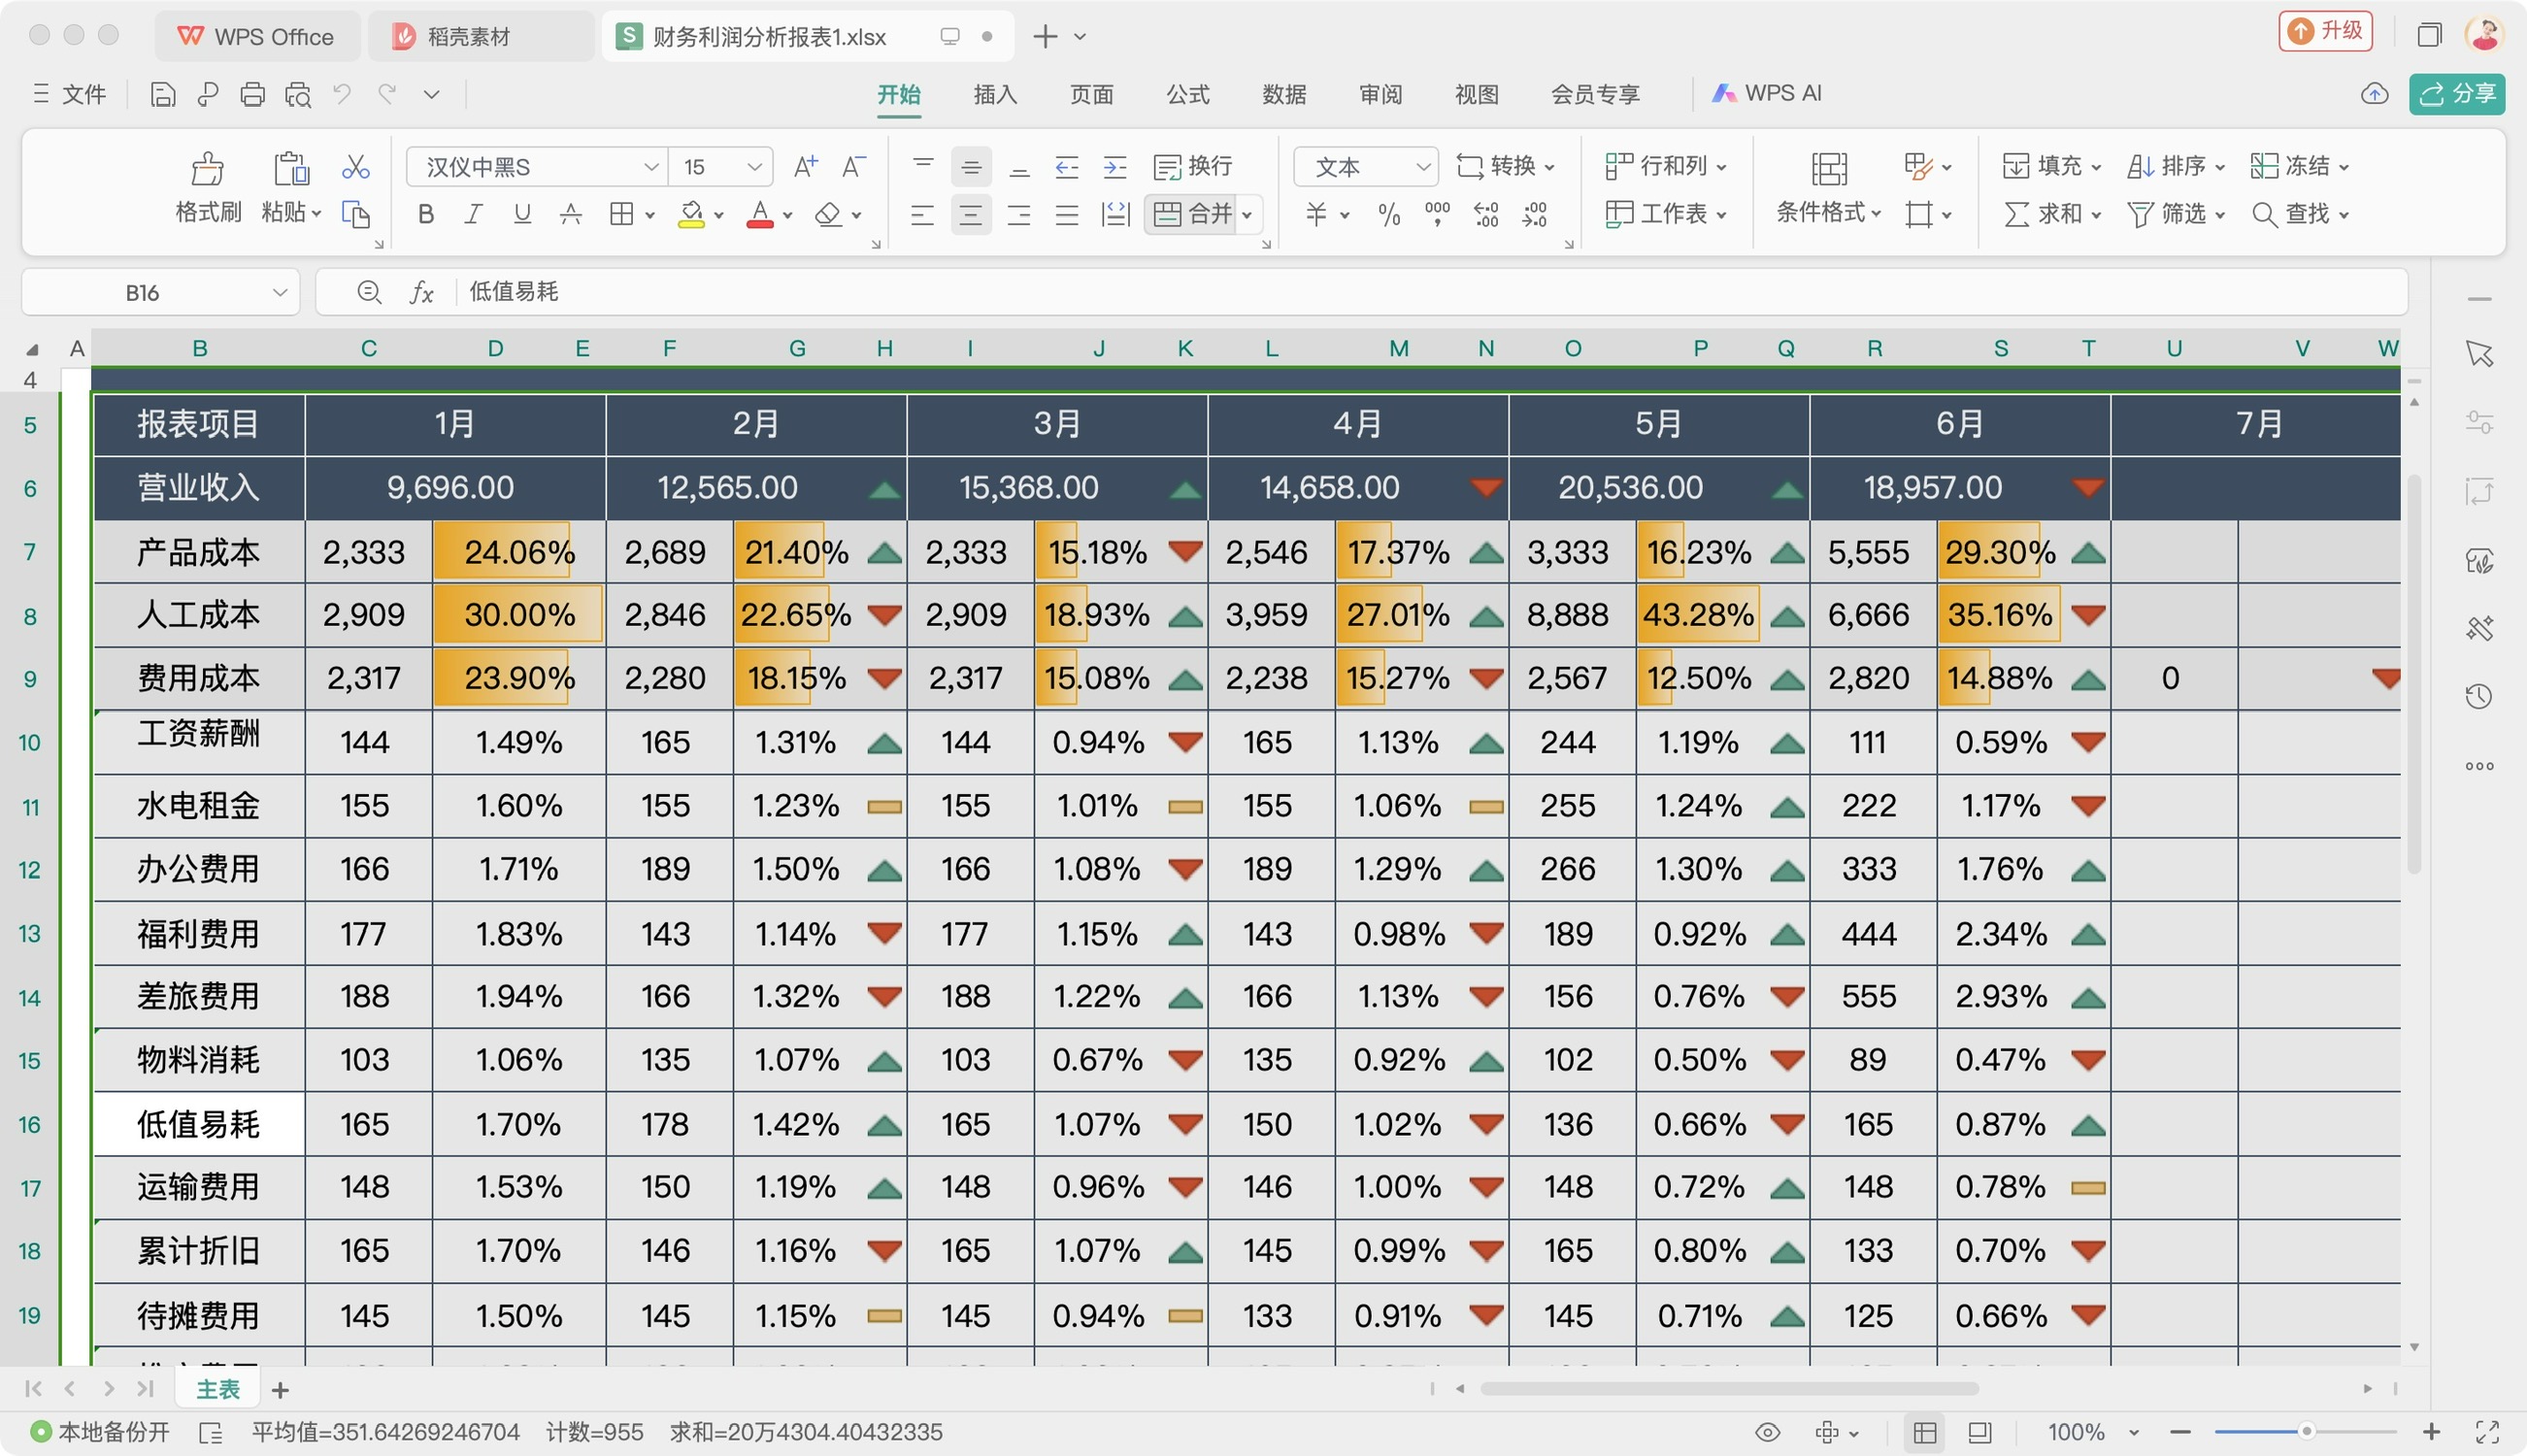The image size is (2527, 1456).
Task: Click the font color red A swatch
Action: [760, 214]
